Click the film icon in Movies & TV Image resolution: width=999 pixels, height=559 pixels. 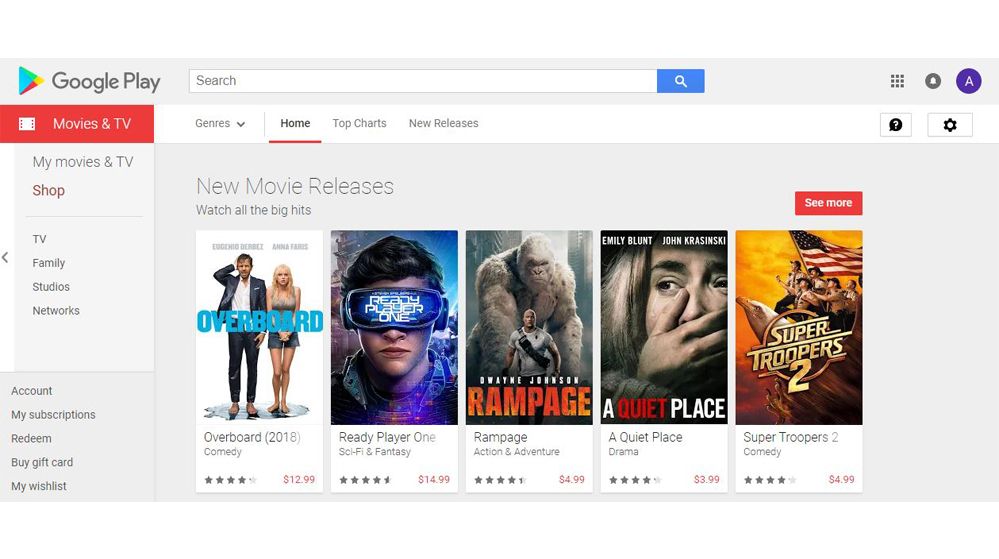[27, 124]
